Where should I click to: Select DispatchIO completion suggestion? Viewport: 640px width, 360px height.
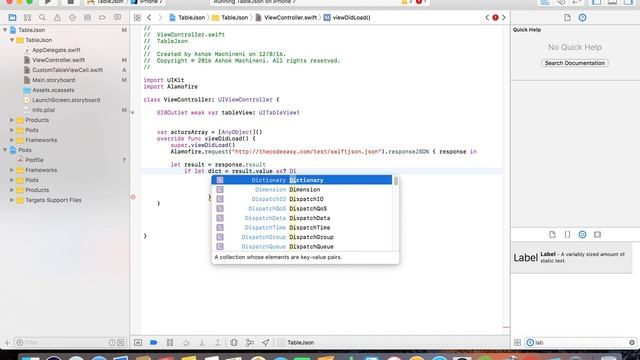point(302,199)
